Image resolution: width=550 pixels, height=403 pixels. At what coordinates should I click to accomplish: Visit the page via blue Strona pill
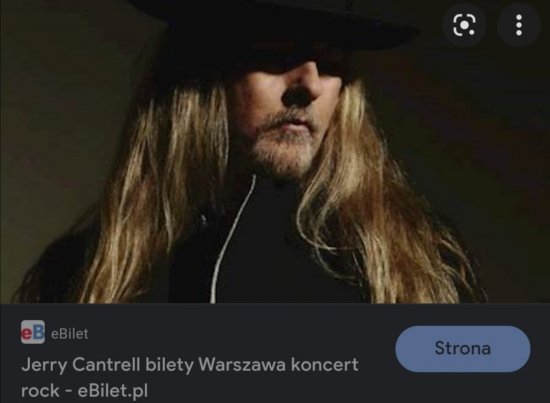click(x=463, y=349)
